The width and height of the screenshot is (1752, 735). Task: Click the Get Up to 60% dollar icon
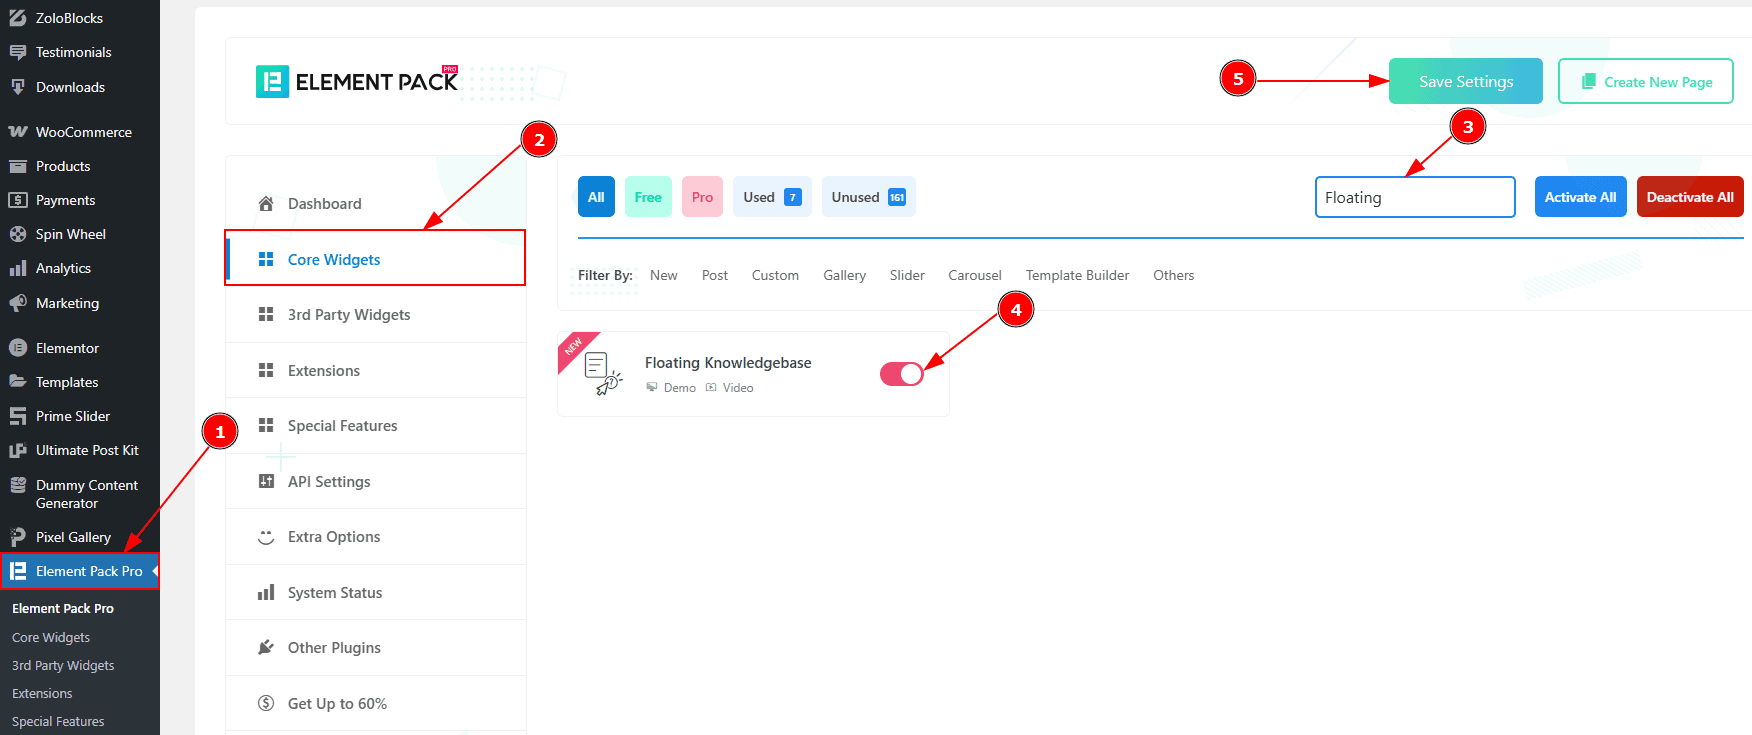point(266,703)
